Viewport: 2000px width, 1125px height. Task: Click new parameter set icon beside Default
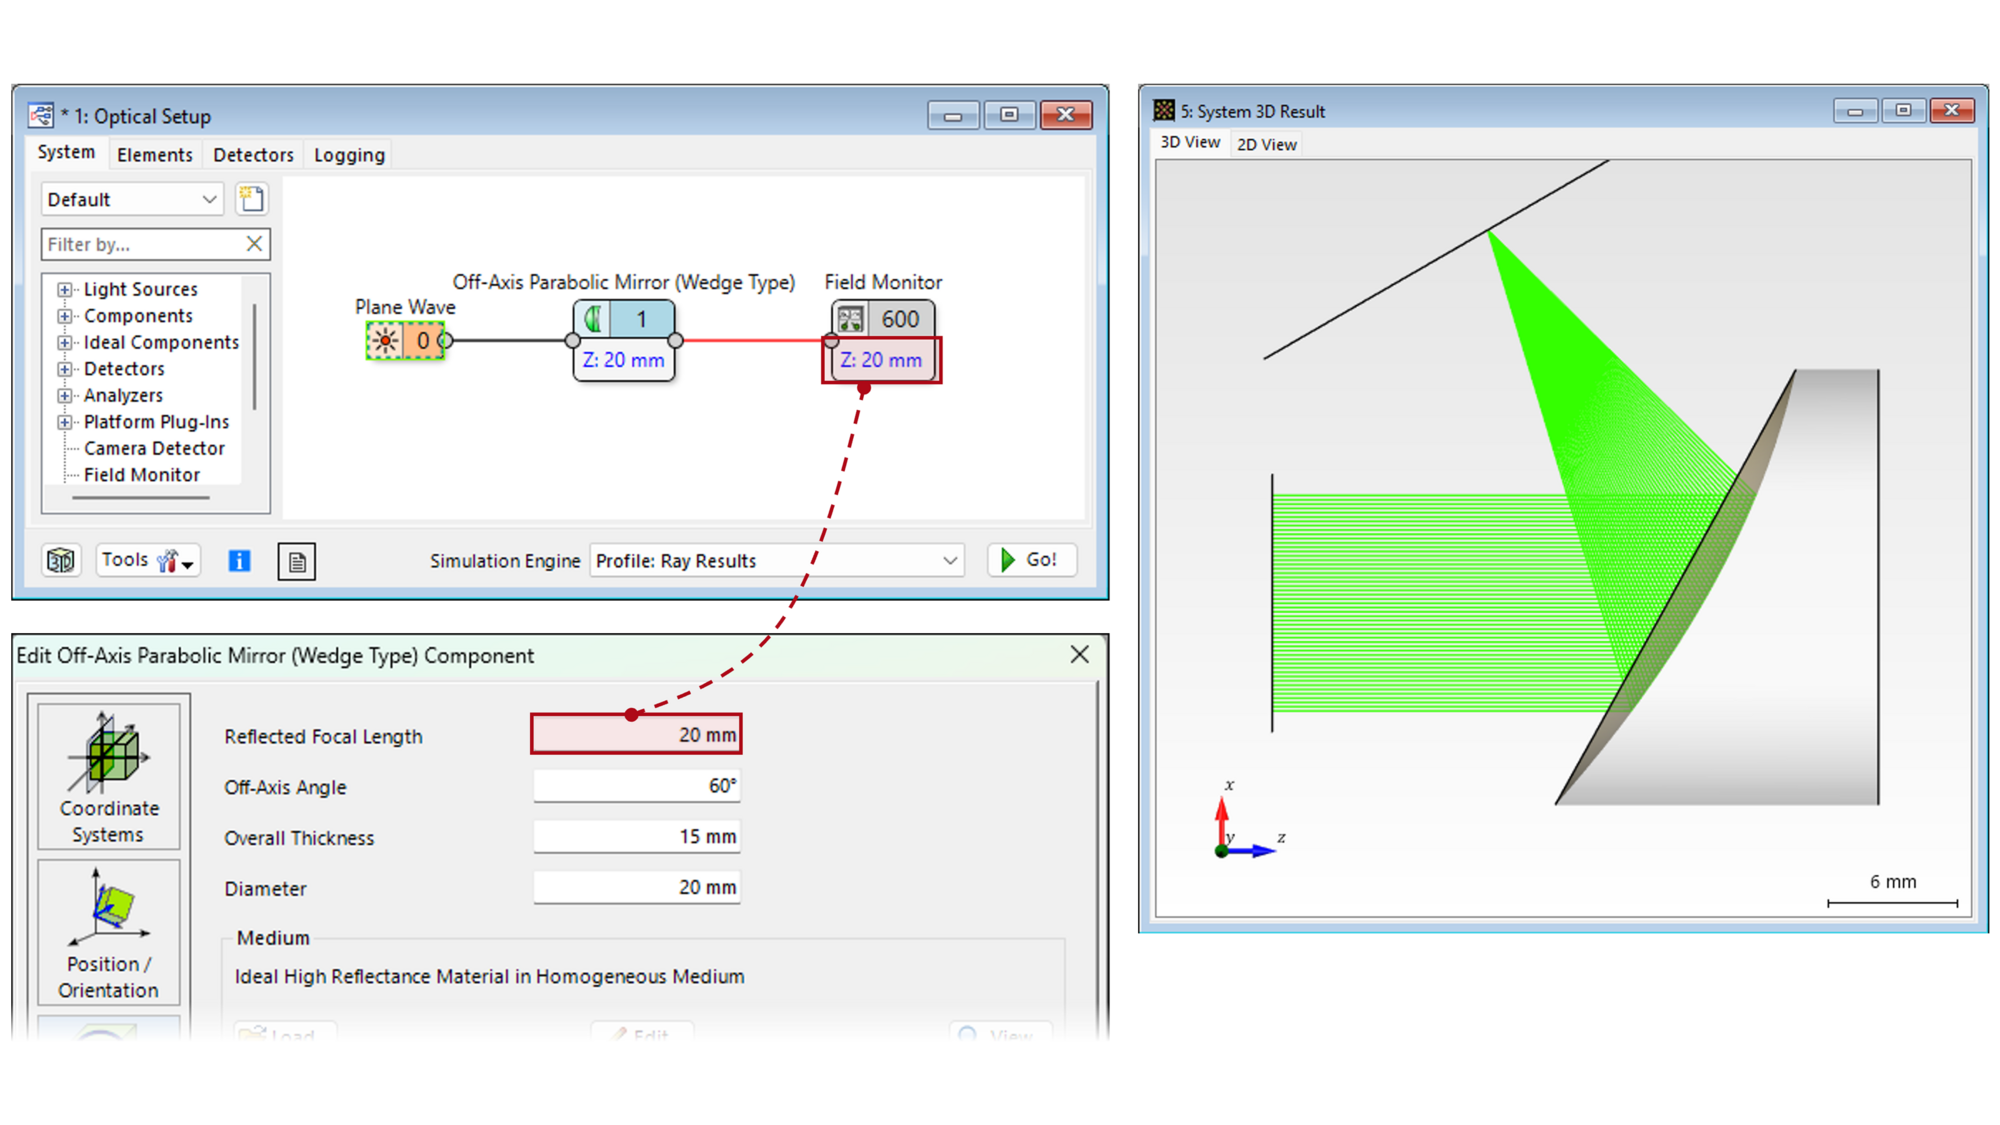[x=252, y=199]
